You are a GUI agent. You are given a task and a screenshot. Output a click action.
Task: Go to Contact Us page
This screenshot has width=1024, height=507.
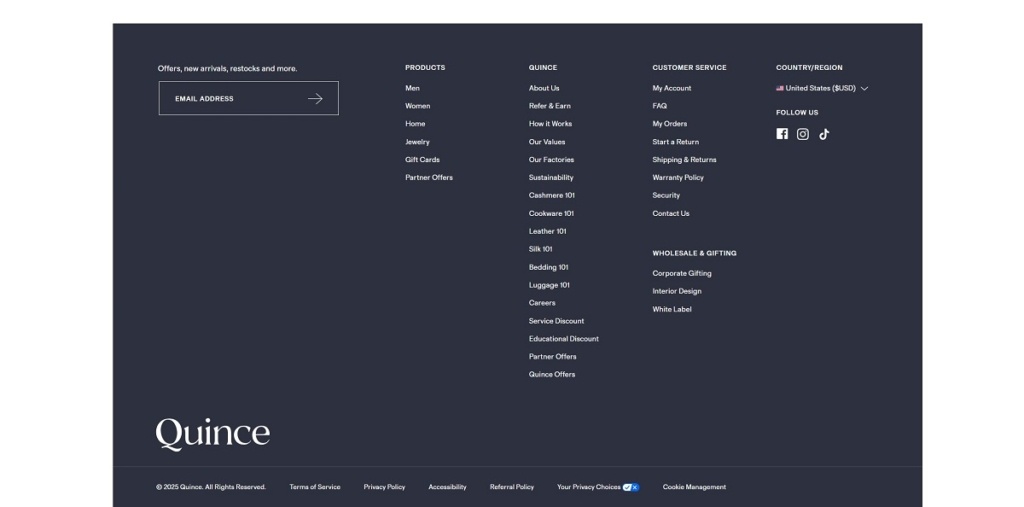671,213
